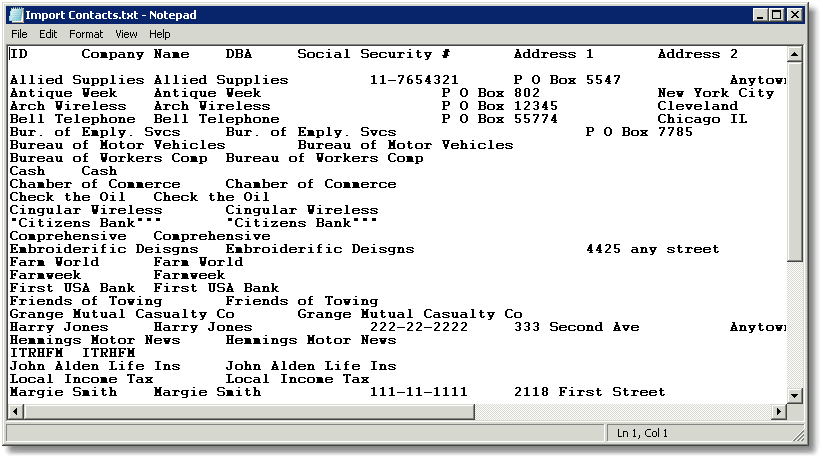Click first 'Cash' entry in line
This screenshot has width=823, height=460.
[27, 171]
